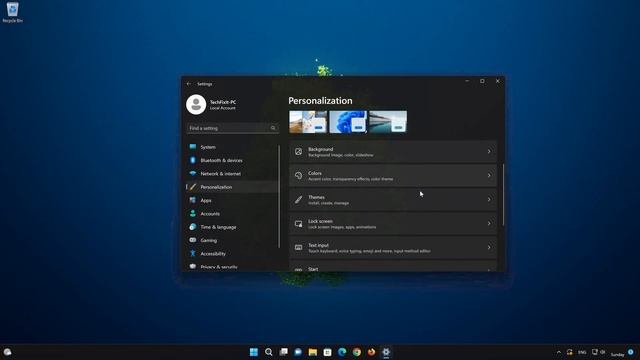640x360 pixels.
Task: Click the ENG language indicator
Action: [x=582, y=352]
